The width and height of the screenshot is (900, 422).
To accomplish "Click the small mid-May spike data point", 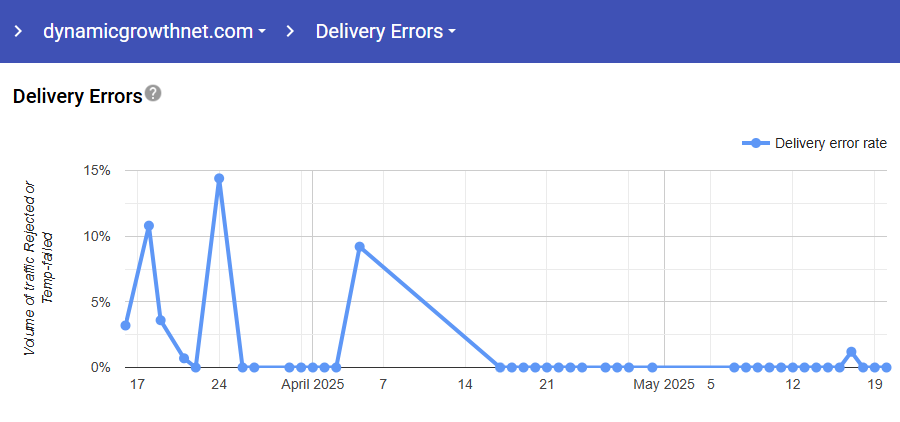I will click(x=851, y=352).
